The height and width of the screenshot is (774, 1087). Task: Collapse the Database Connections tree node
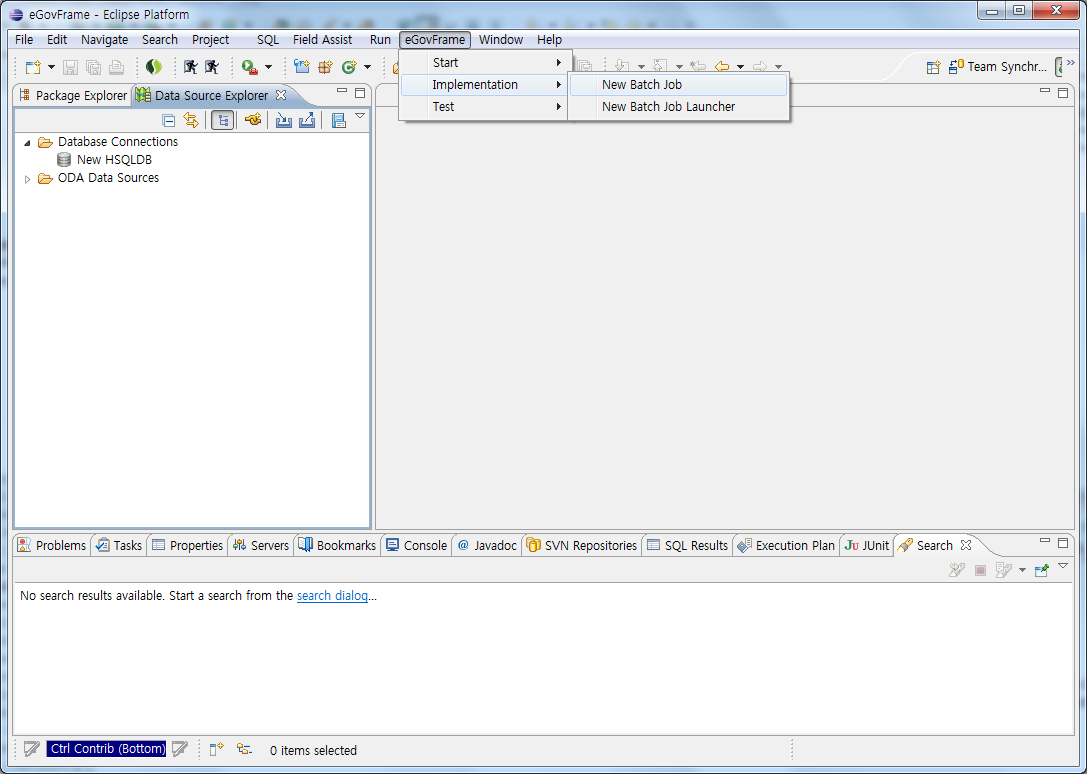pos(28,143)
